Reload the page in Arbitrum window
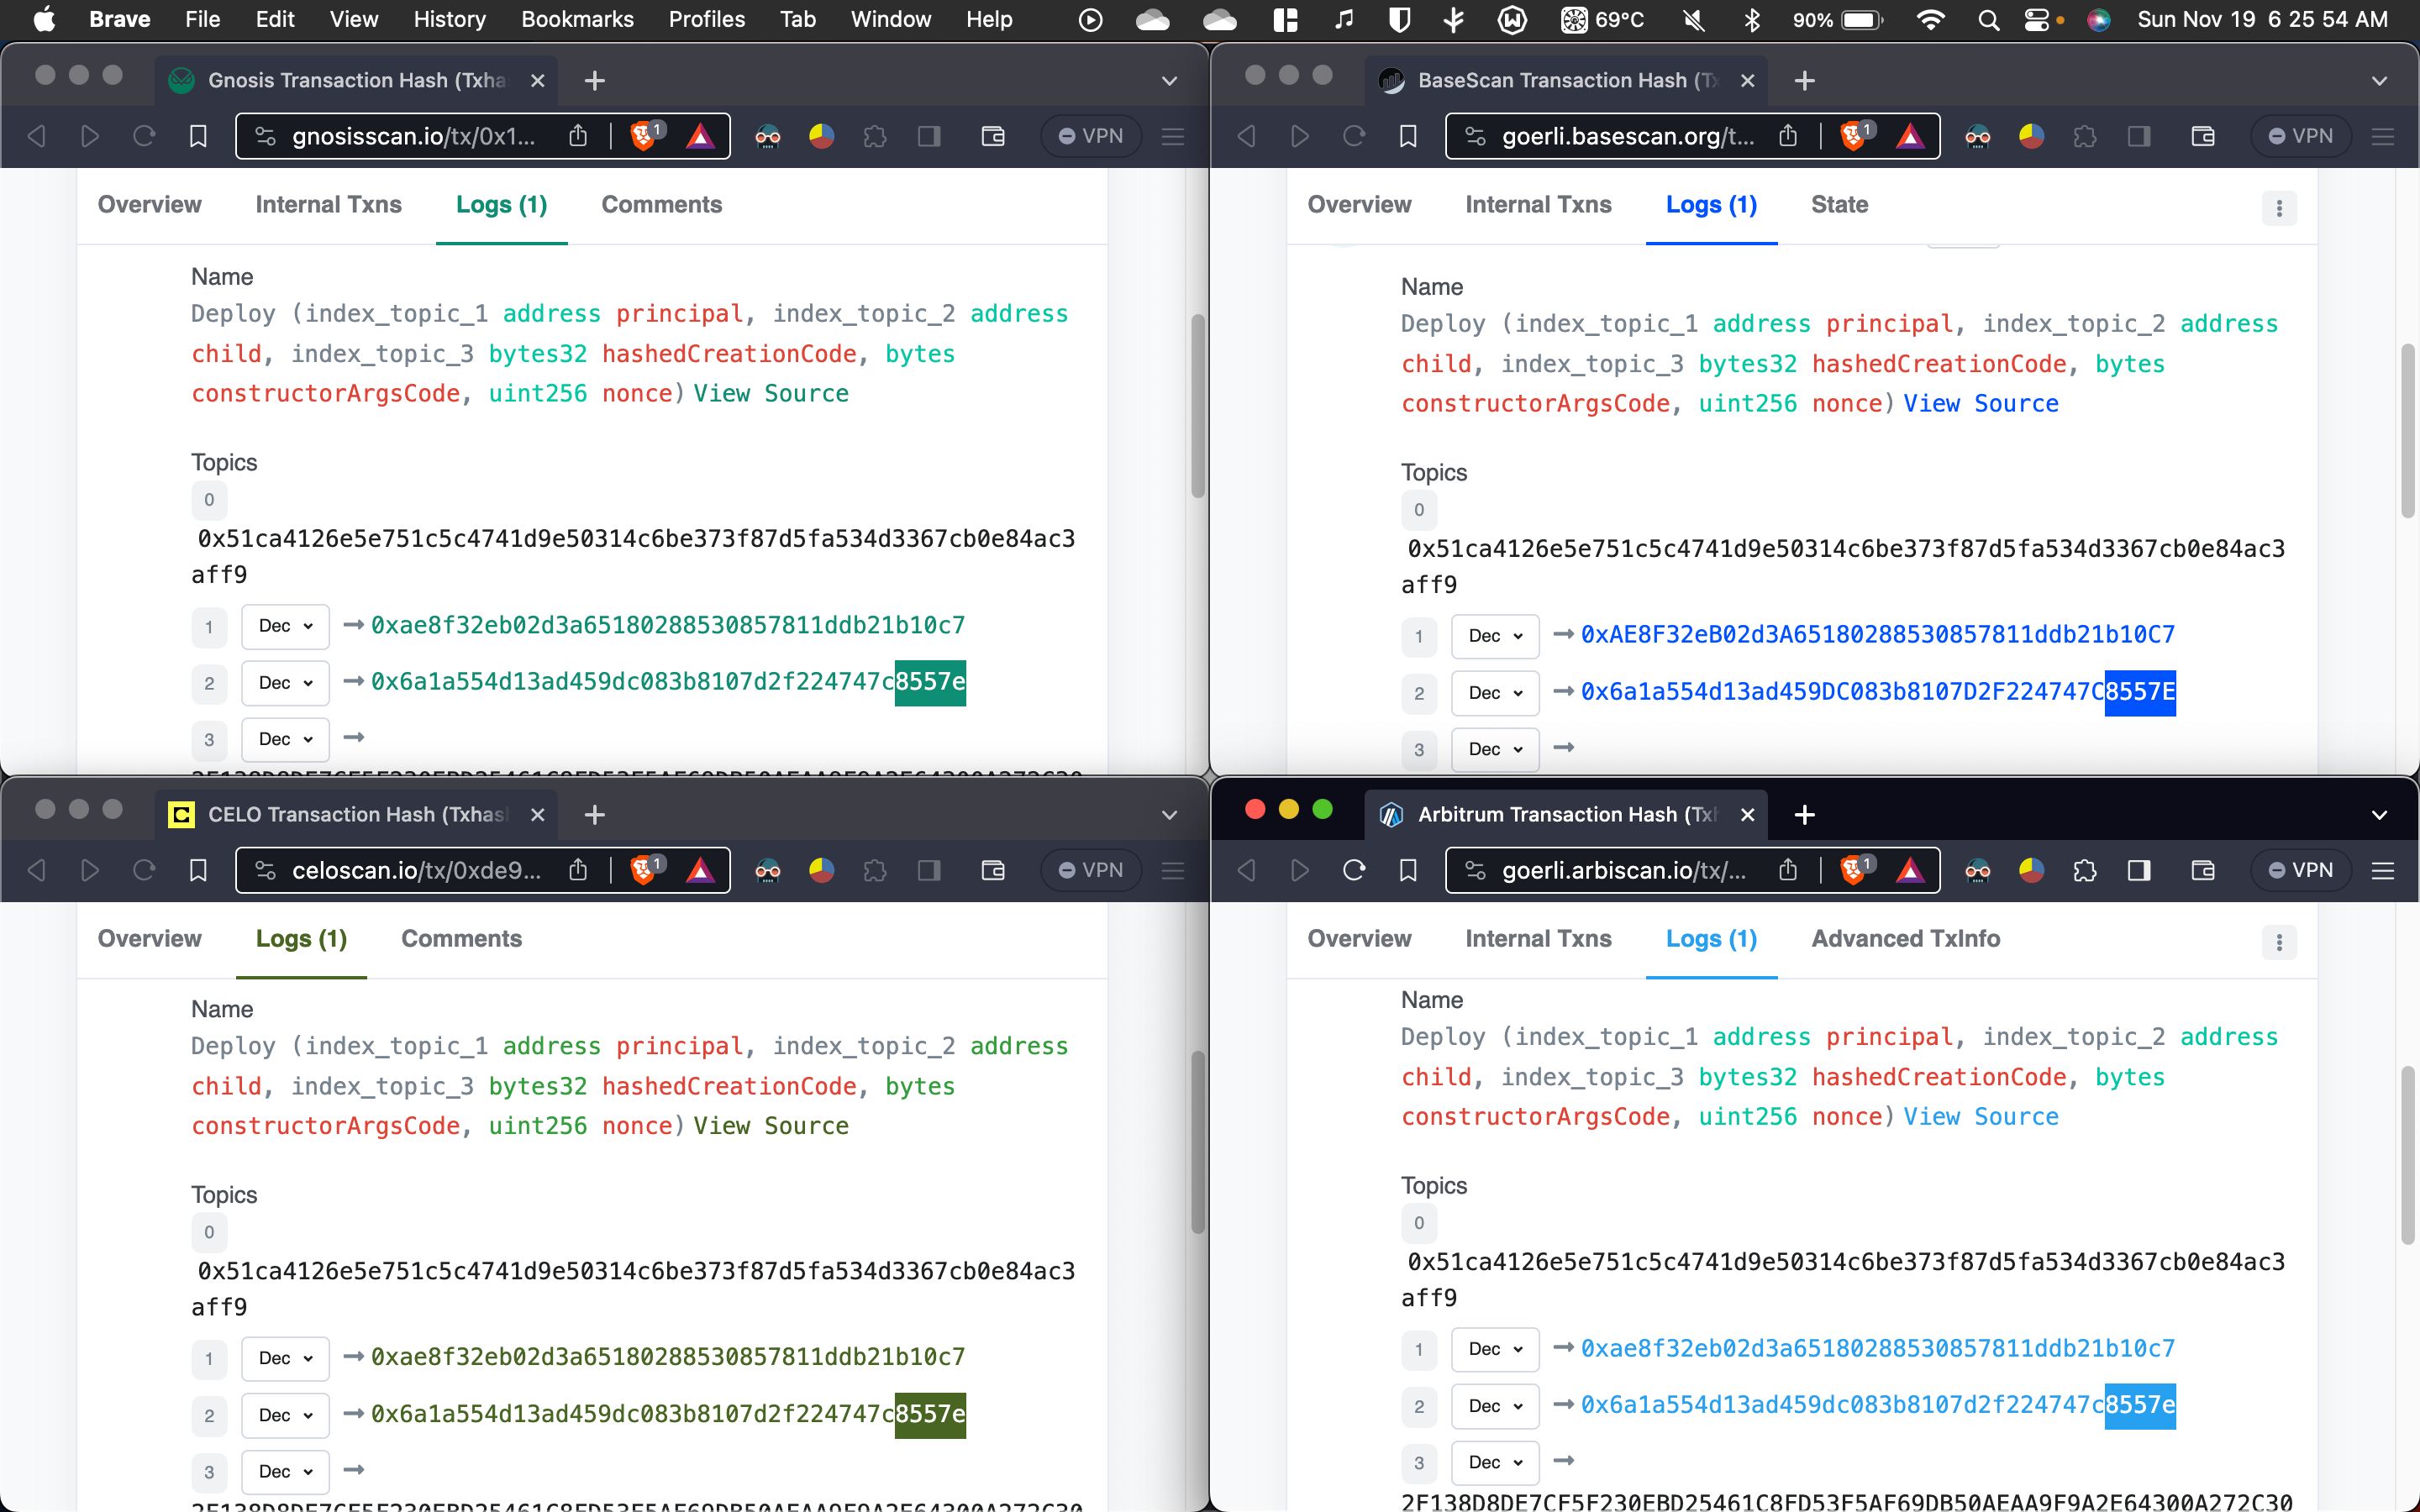2420x1512 pixels. click(1354, 870)
